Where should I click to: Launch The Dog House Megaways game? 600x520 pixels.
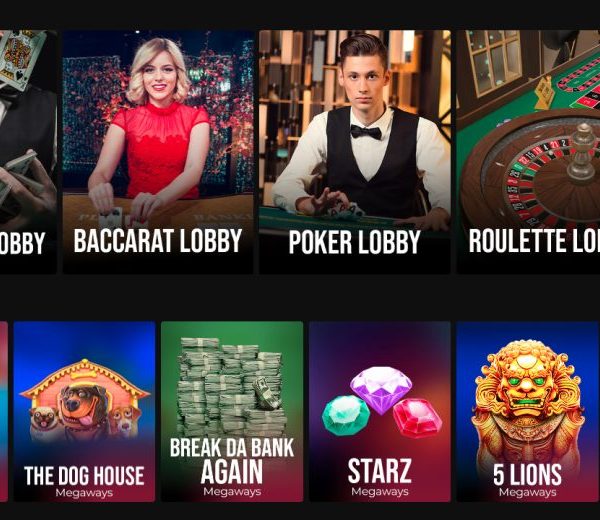[84, 411]
